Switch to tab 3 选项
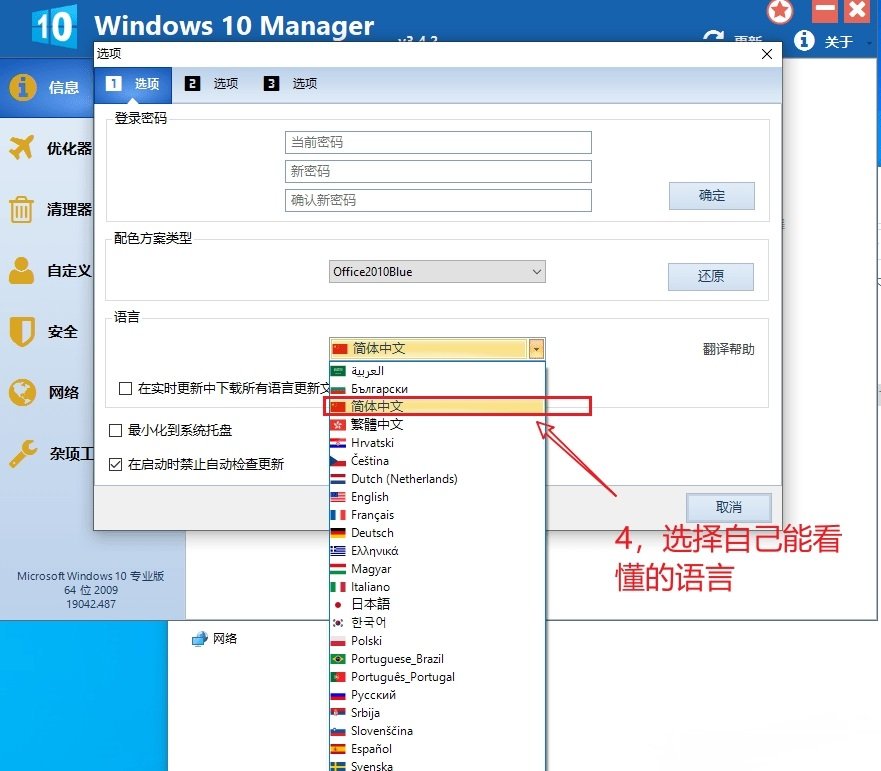This screenshot has height=771, width=881. click(290, 84)
